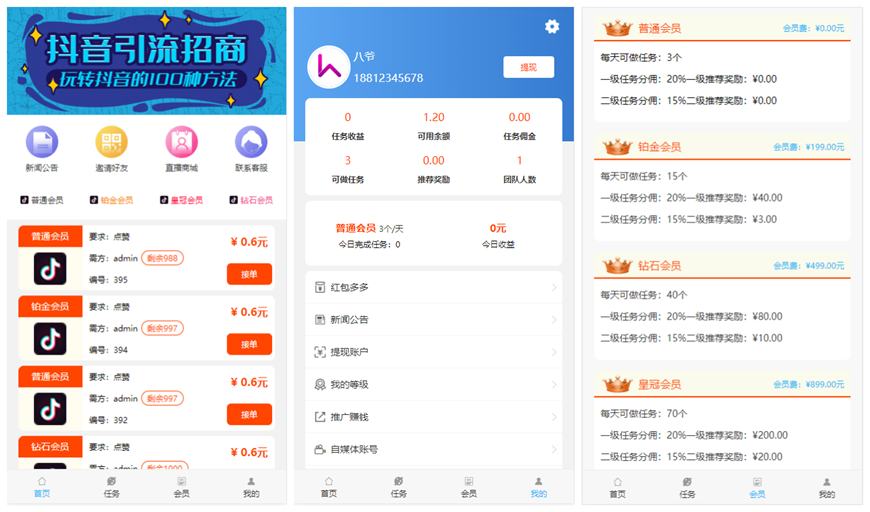
Task: Open the 新闻公告 news icon
Action: coord(42,143)
